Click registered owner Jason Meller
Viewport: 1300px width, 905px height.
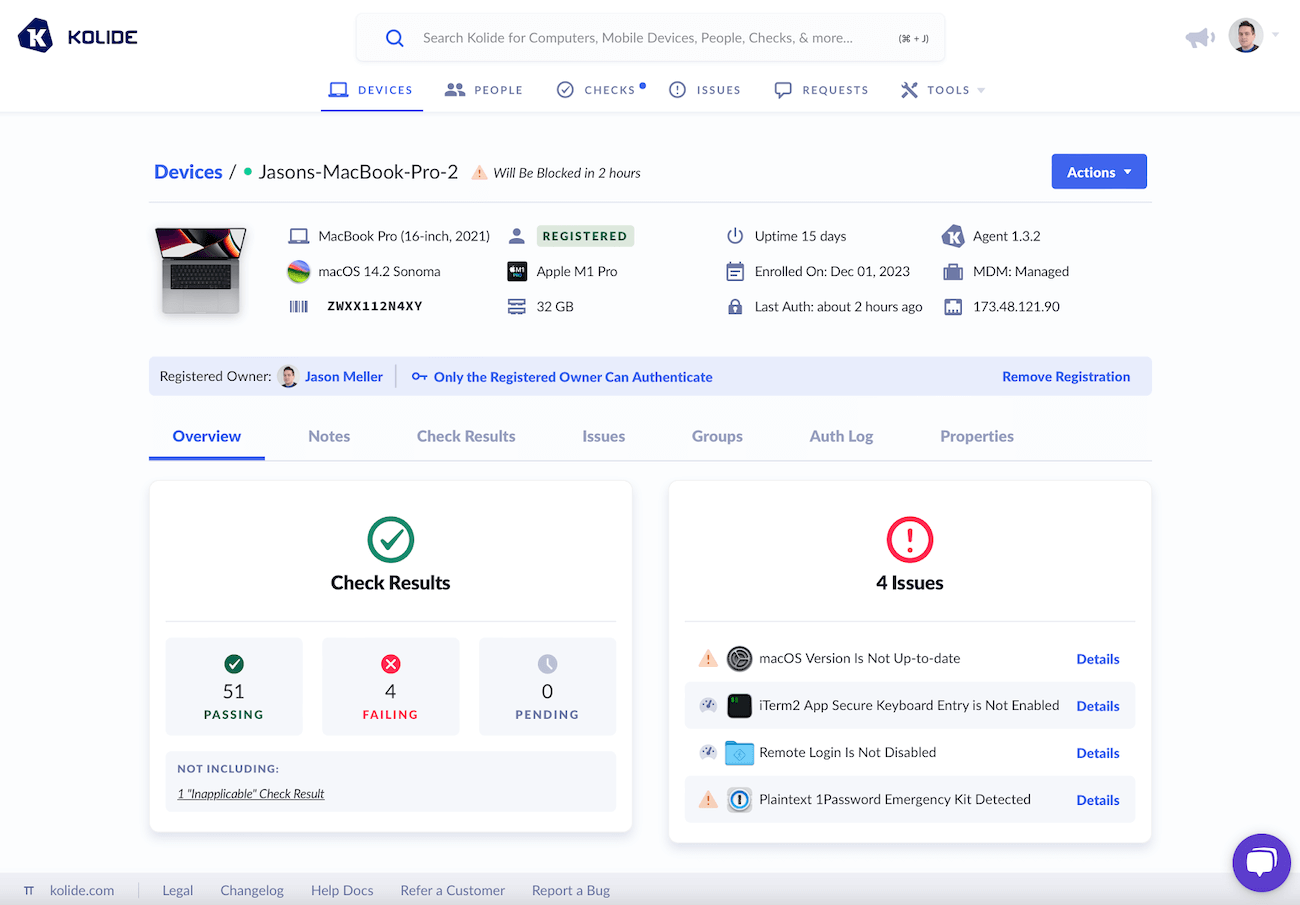click(x=343, y=376)
